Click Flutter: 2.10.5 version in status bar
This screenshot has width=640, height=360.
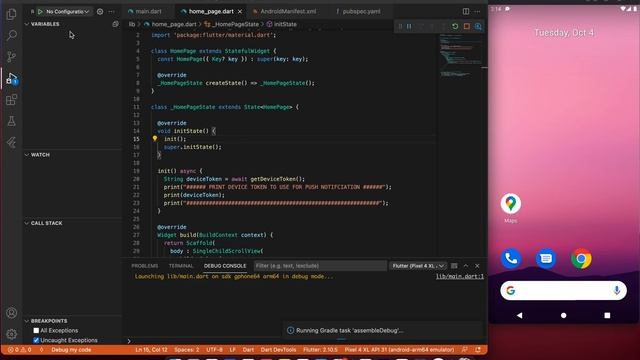tap(320, 350)
